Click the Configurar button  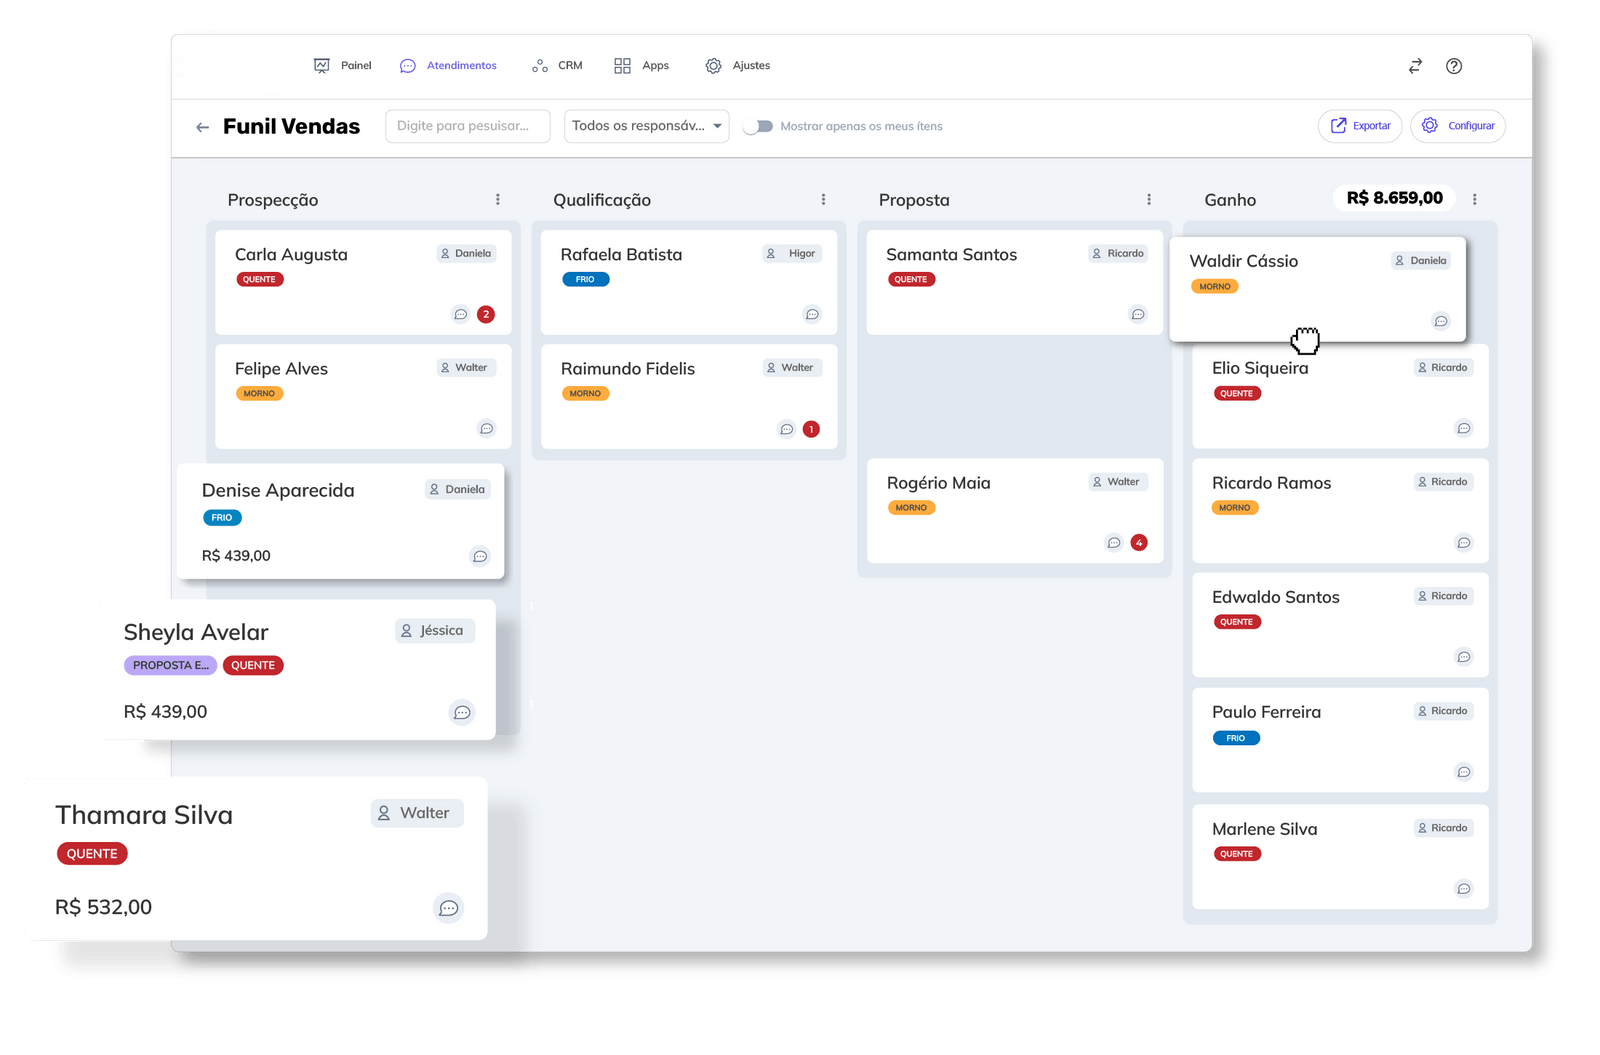pyautogui.click(x=1457, y=126)
